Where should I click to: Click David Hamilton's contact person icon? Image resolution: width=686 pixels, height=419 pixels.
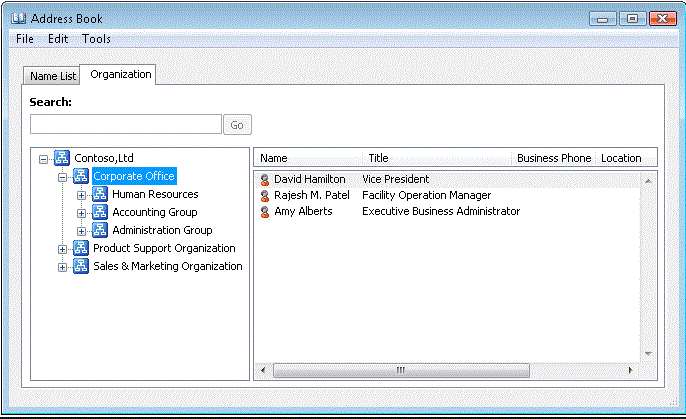[x=265, y=180]
